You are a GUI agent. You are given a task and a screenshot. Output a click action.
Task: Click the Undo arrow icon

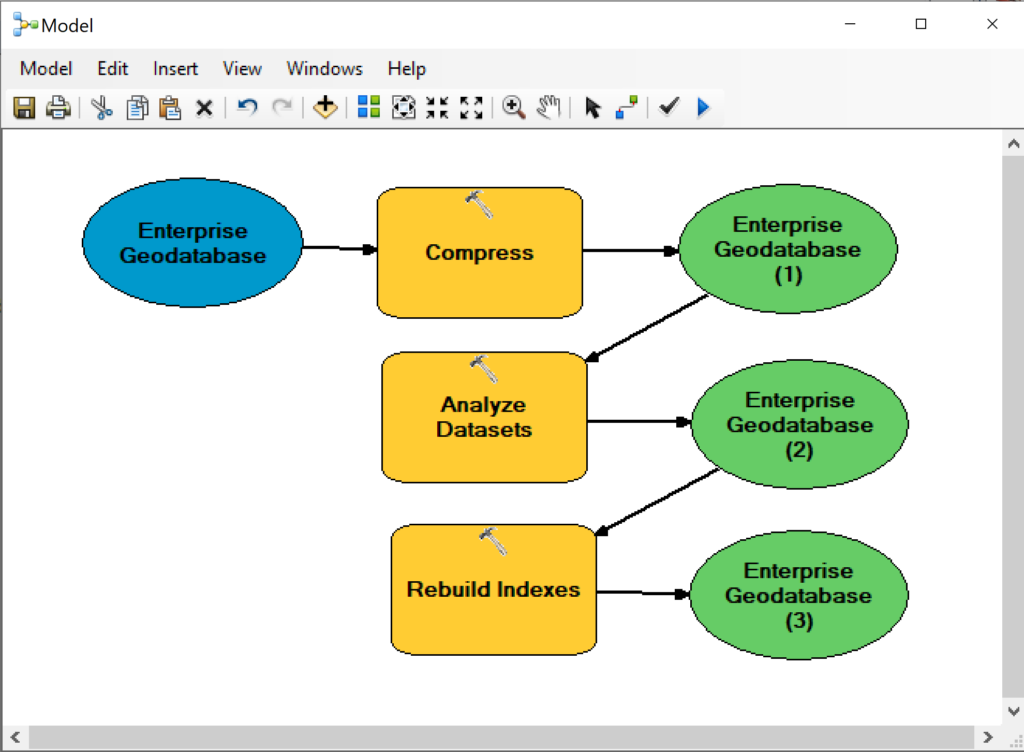click(x=248, y=108)
